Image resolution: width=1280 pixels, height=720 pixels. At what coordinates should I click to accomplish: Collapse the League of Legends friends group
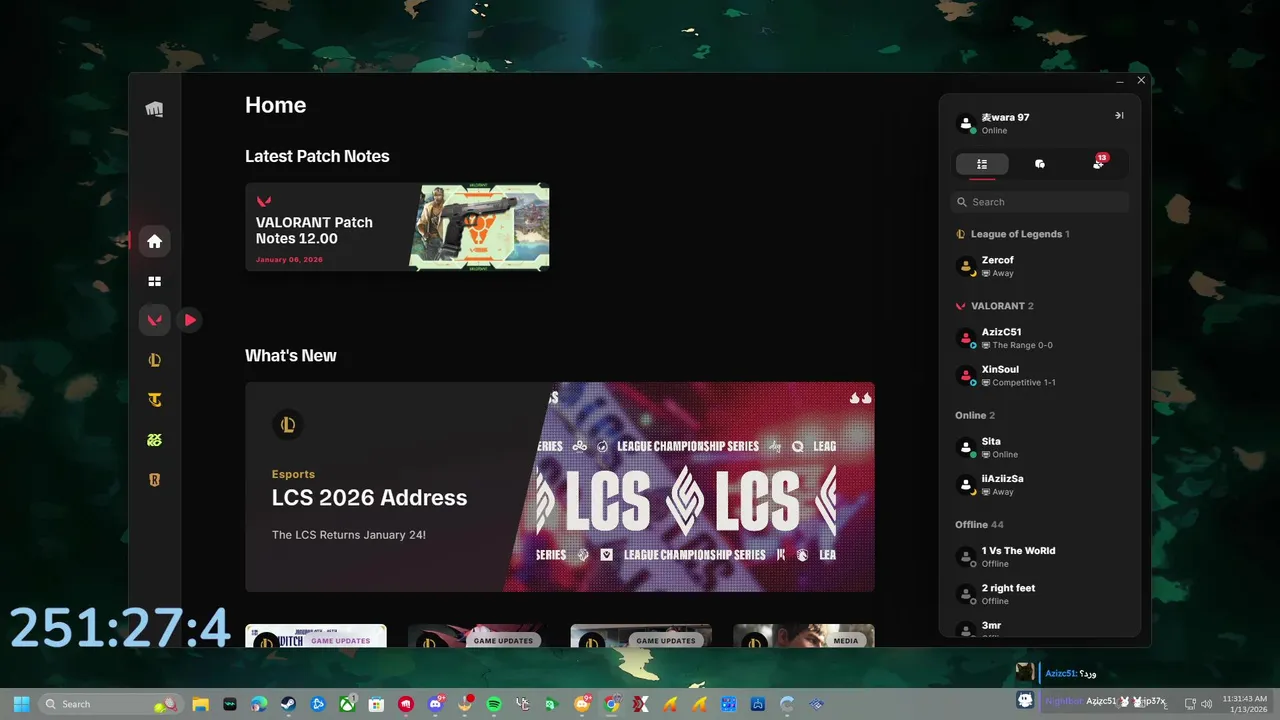tap(1012, 234)
